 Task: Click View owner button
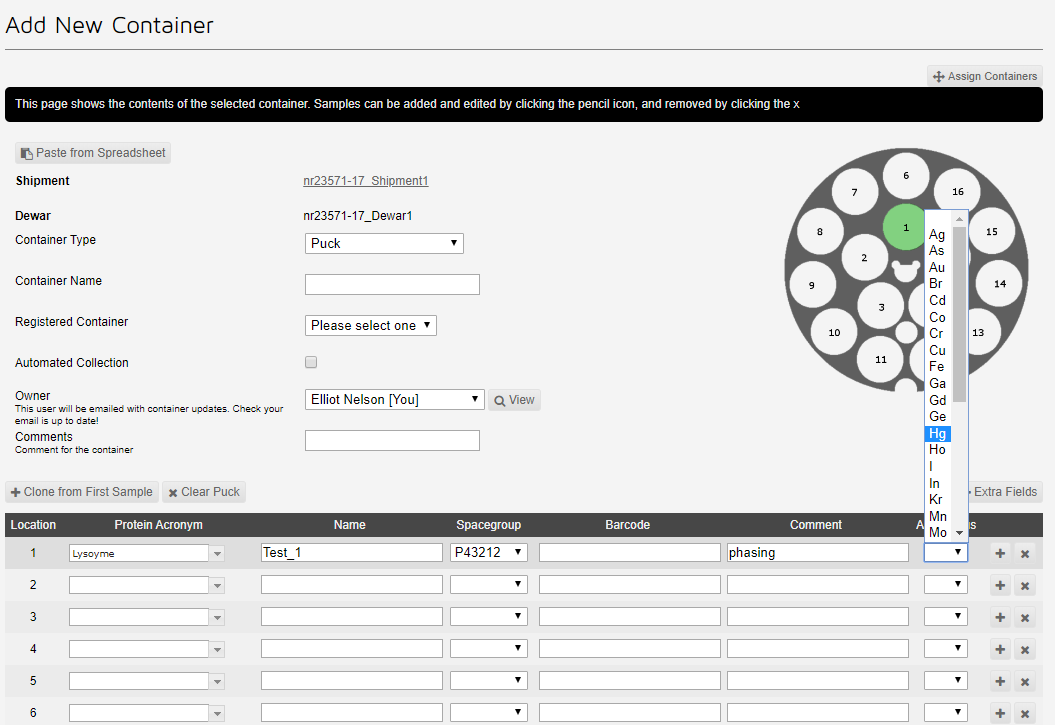click(x=514, y=400)
